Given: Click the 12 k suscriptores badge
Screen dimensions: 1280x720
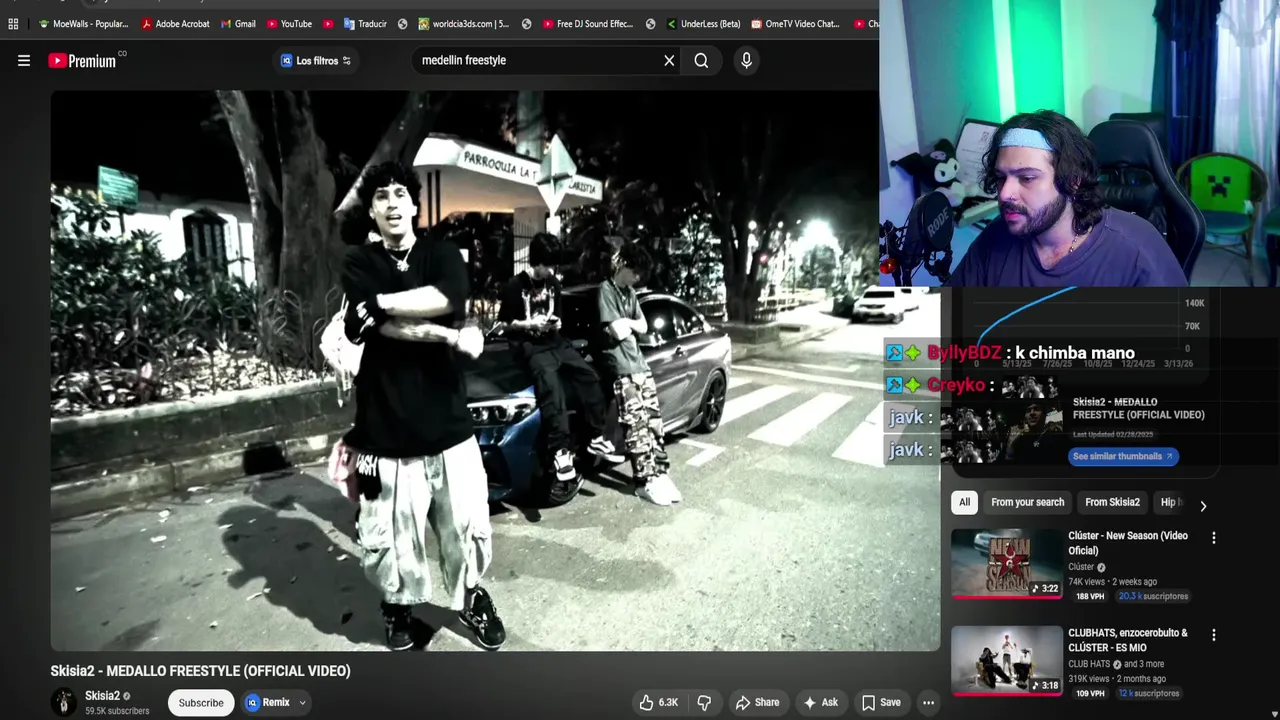Looking at the screenshot, I should (1148, 693).
